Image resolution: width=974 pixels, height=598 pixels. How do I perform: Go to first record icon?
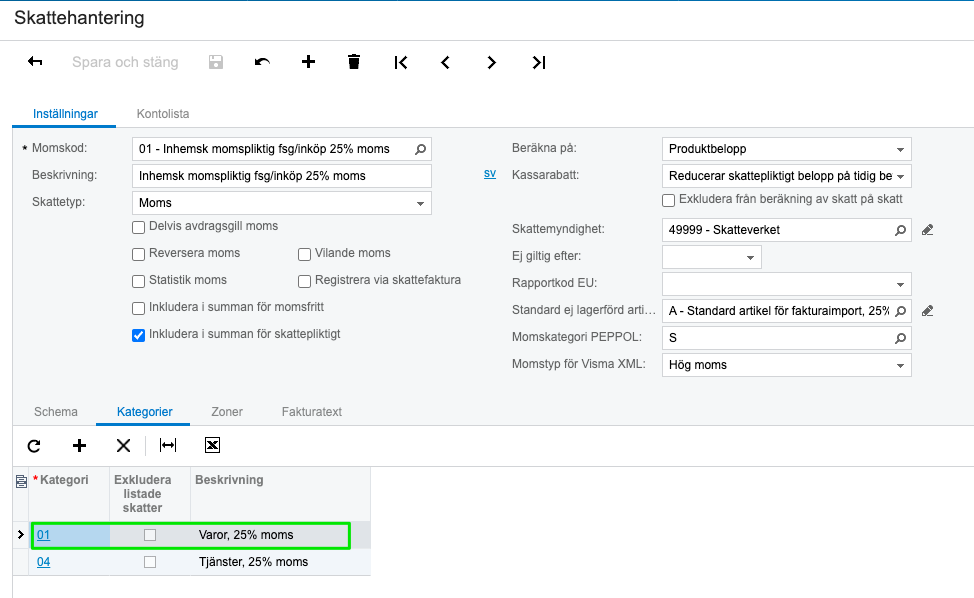coord(401,62)
